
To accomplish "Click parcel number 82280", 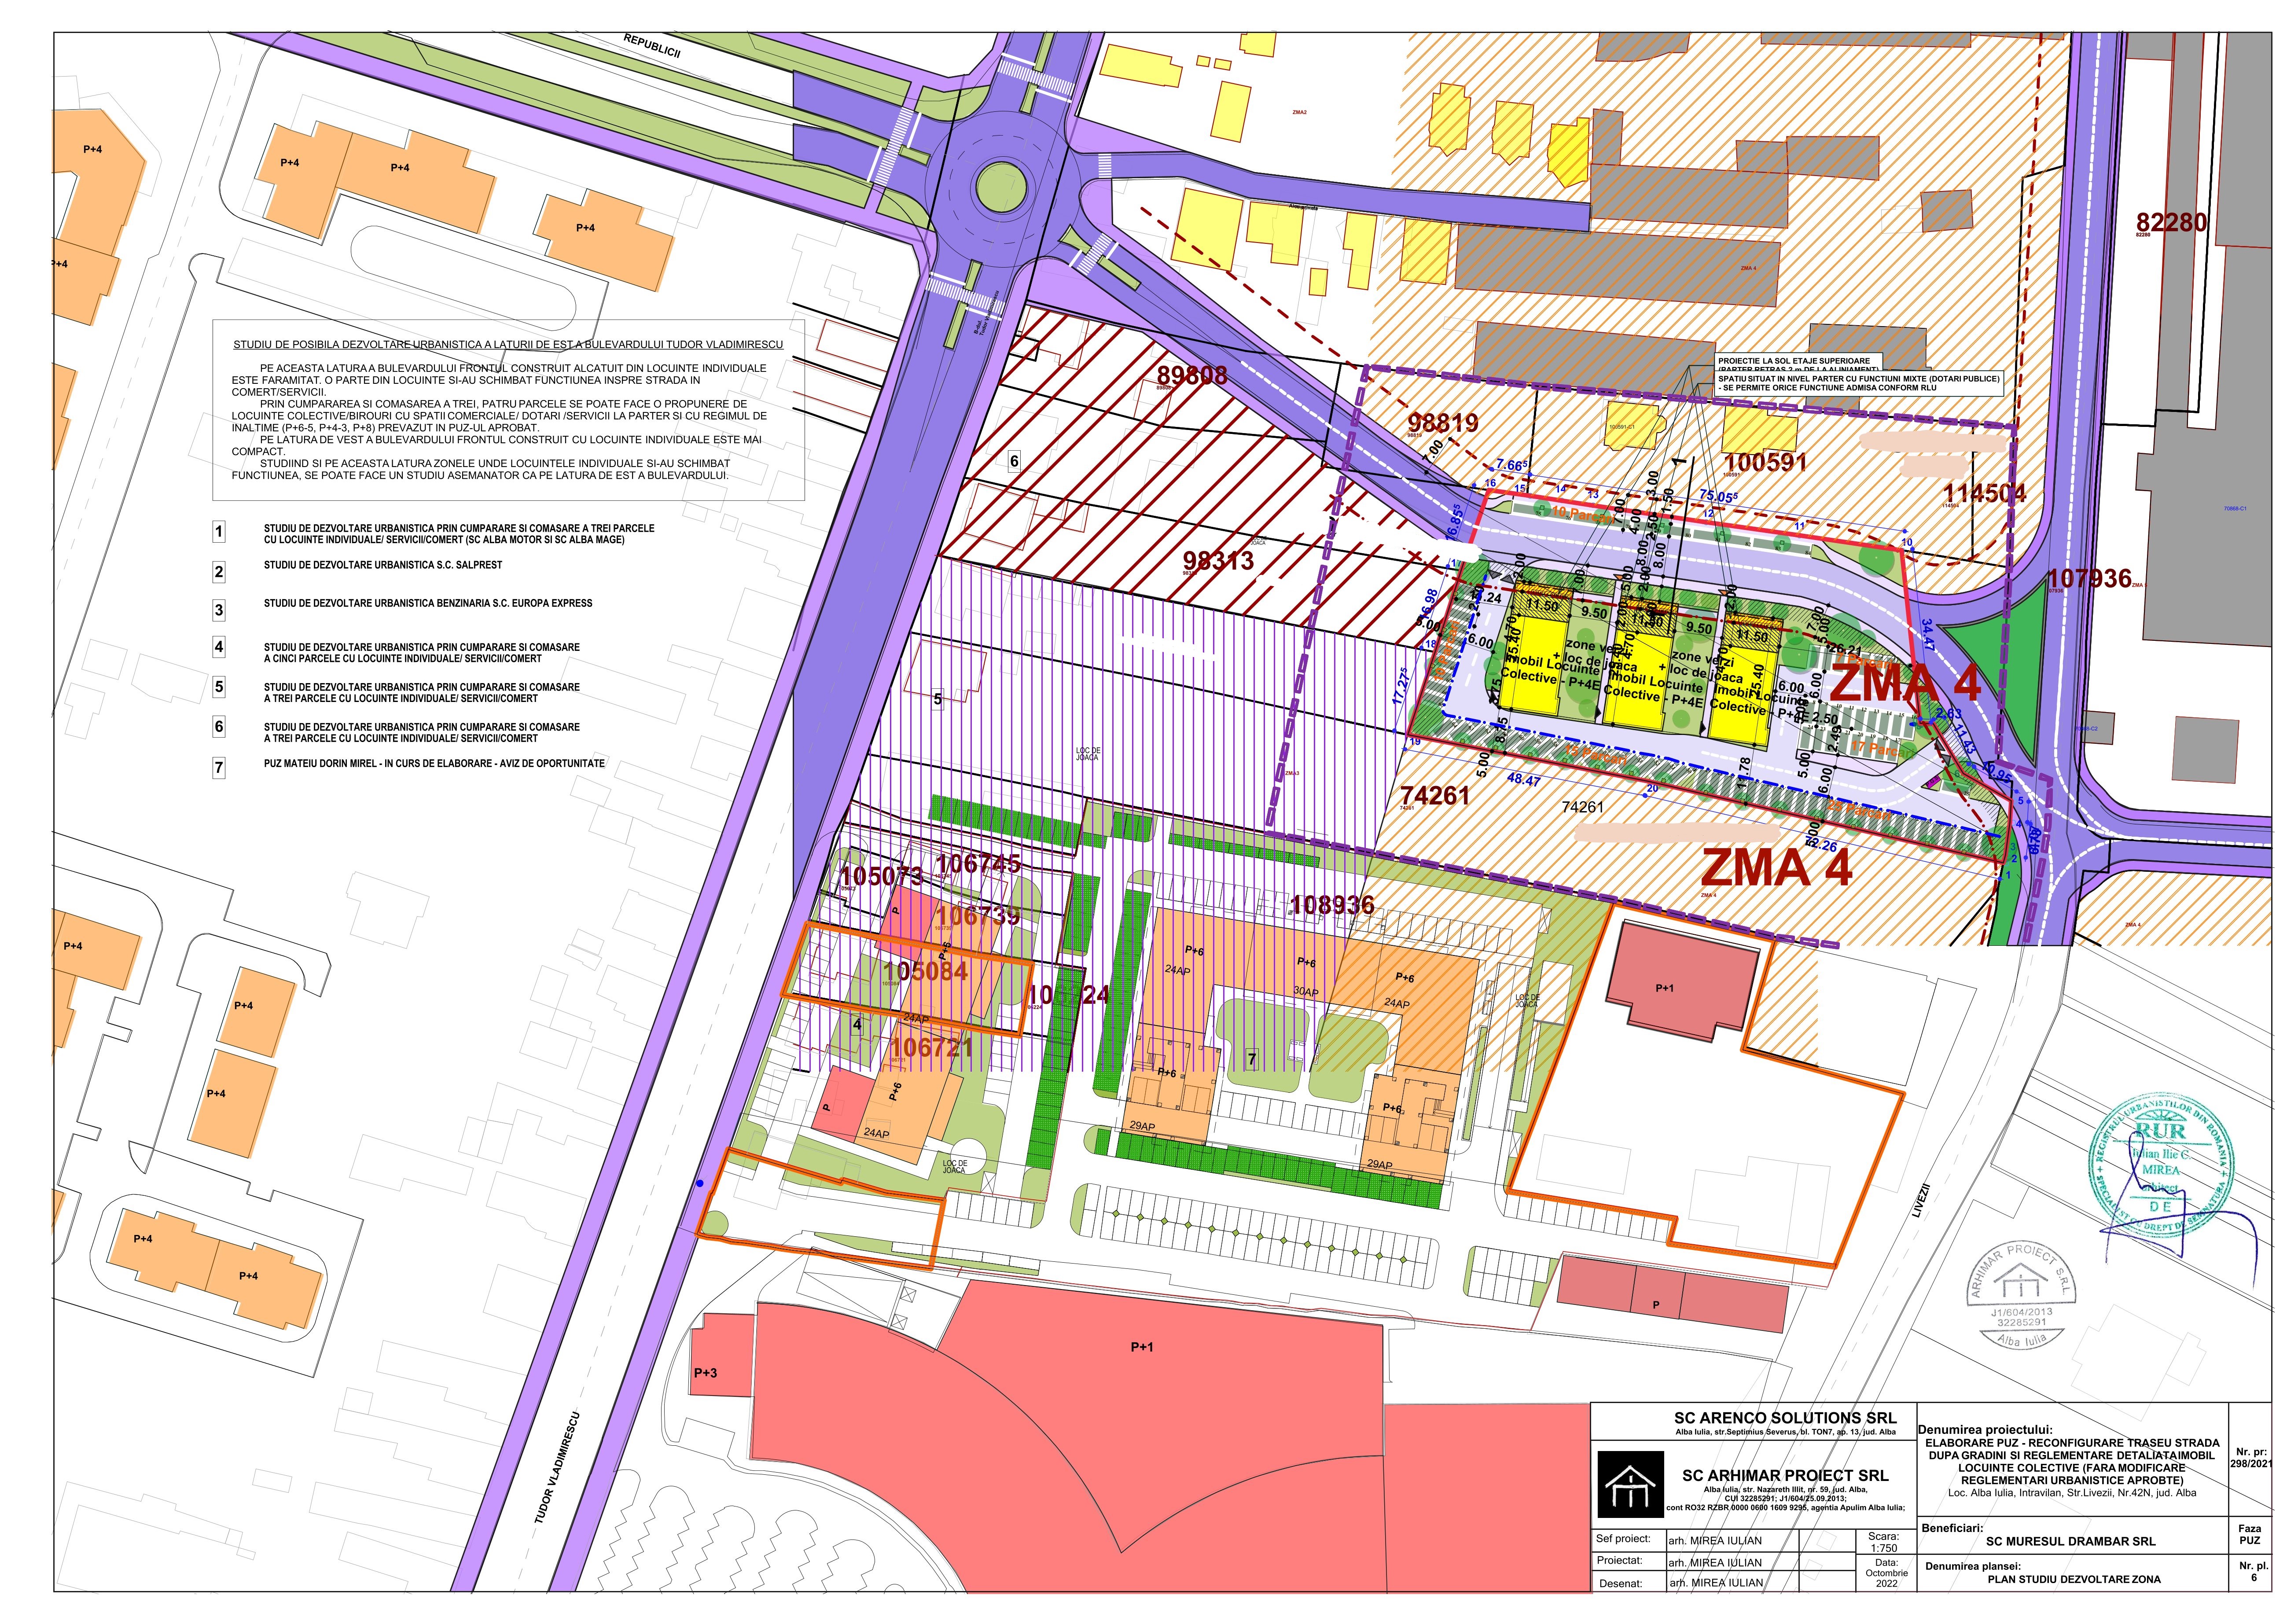I will (2171, 222).
